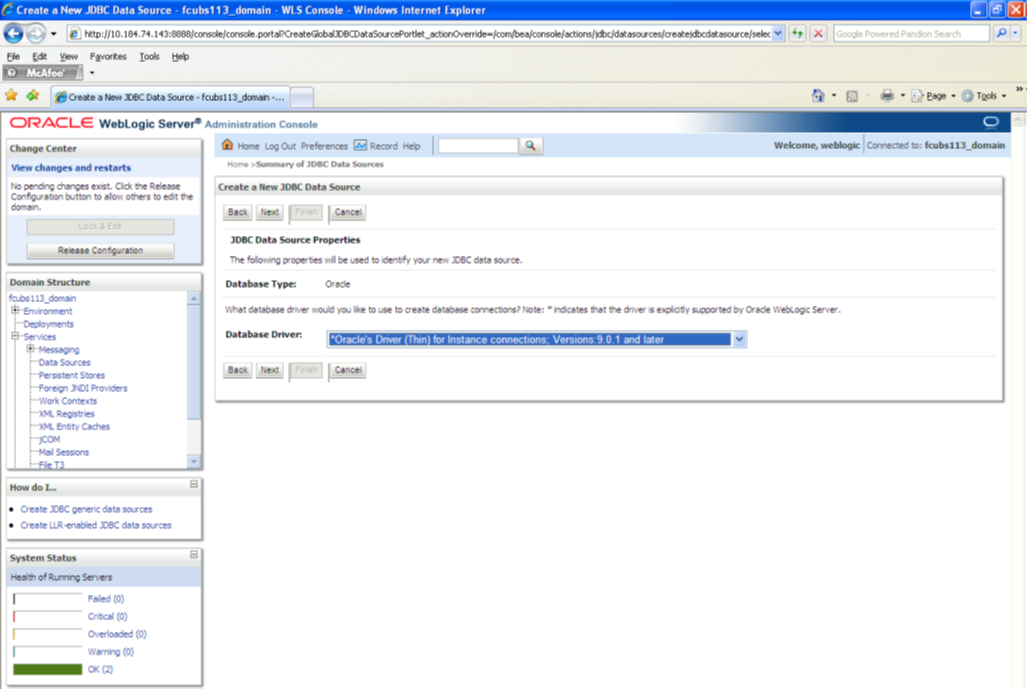Click the bottom Cancel button
1027x689 pixels.
(x=348, y=370)
